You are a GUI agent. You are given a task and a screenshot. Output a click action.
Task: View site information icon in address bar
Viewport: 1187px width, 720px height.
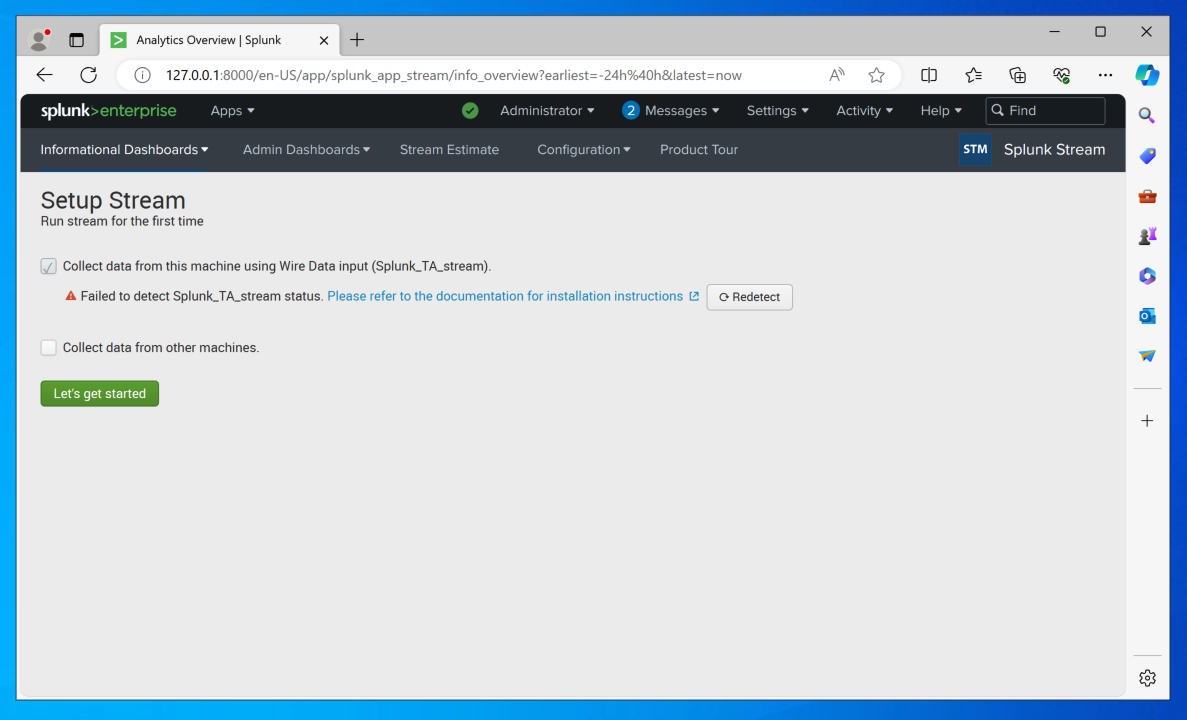click(x=142, y=75)
